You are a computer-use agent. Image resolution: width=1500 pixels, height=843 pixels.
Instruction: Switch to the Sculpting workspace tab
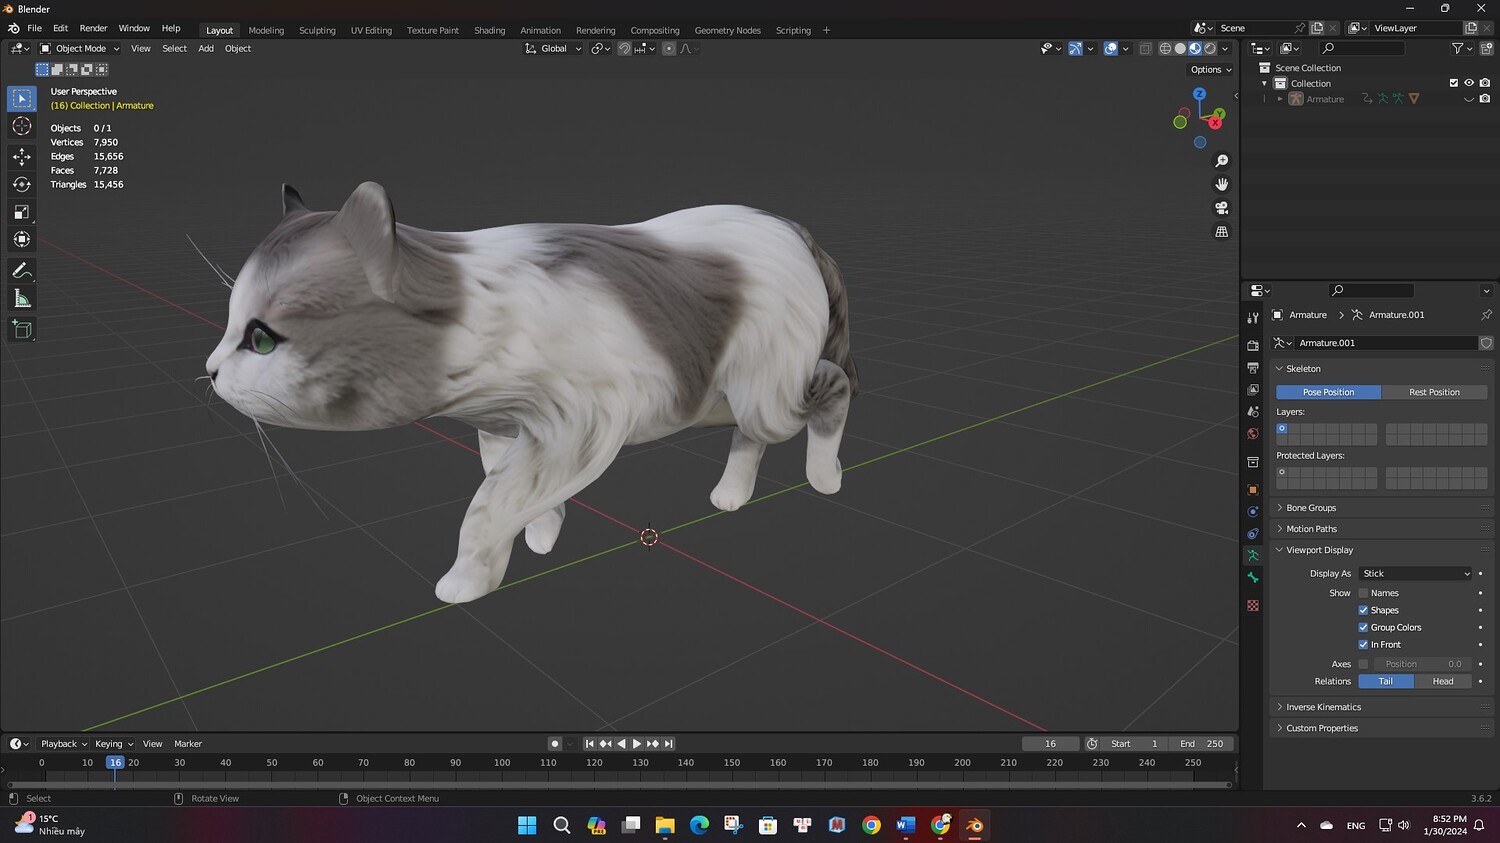317,30
